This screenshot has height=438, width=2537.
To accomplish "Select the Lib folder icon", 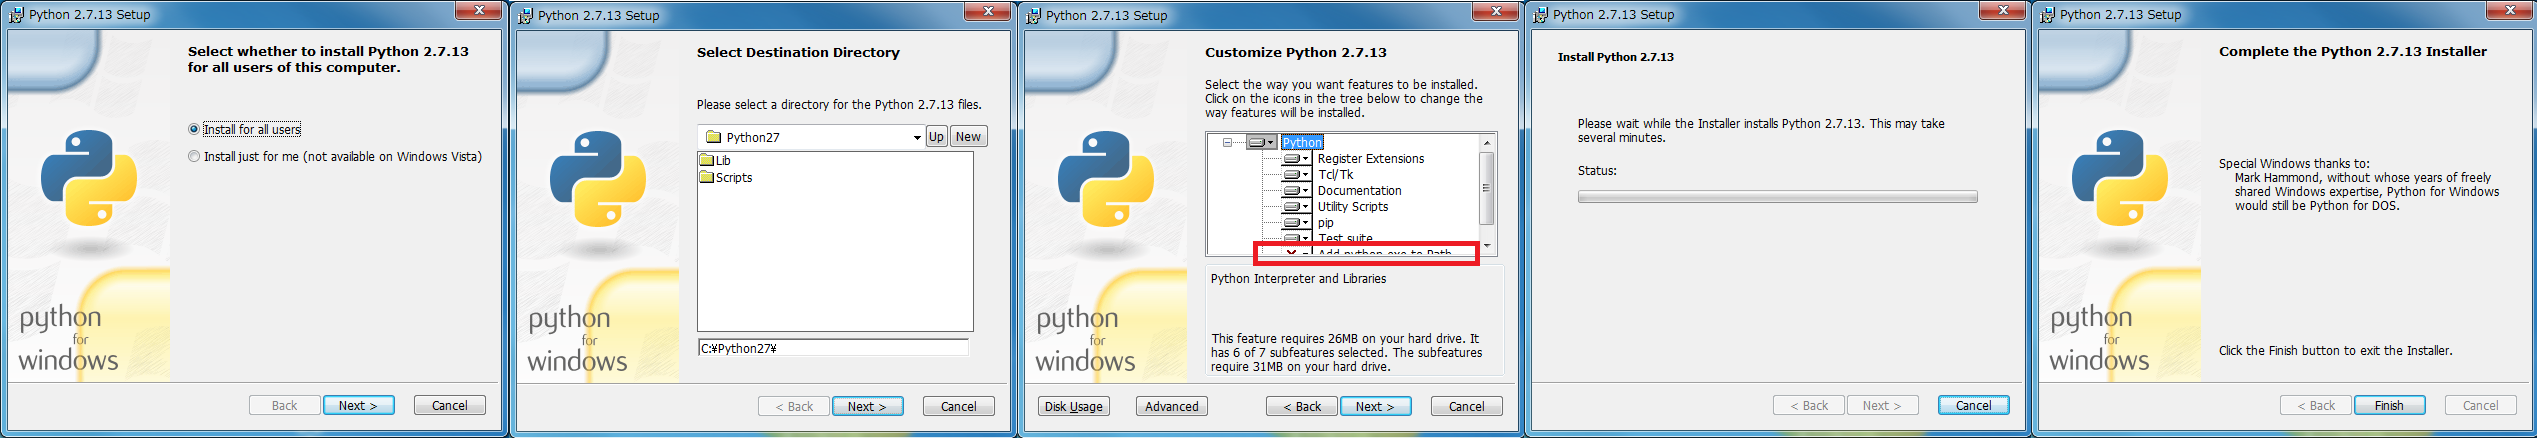I will tap(707, 160).
